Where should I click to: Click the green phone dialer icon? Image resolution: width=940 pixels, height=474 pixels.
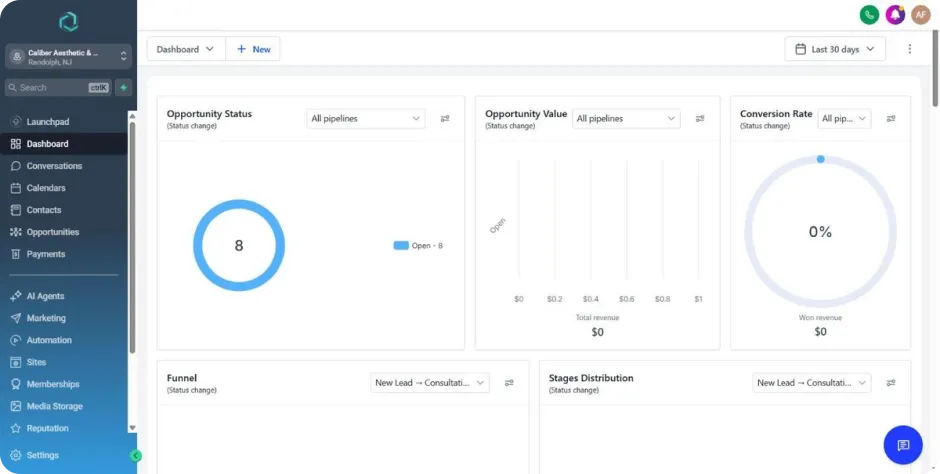(x=869, y=15)
